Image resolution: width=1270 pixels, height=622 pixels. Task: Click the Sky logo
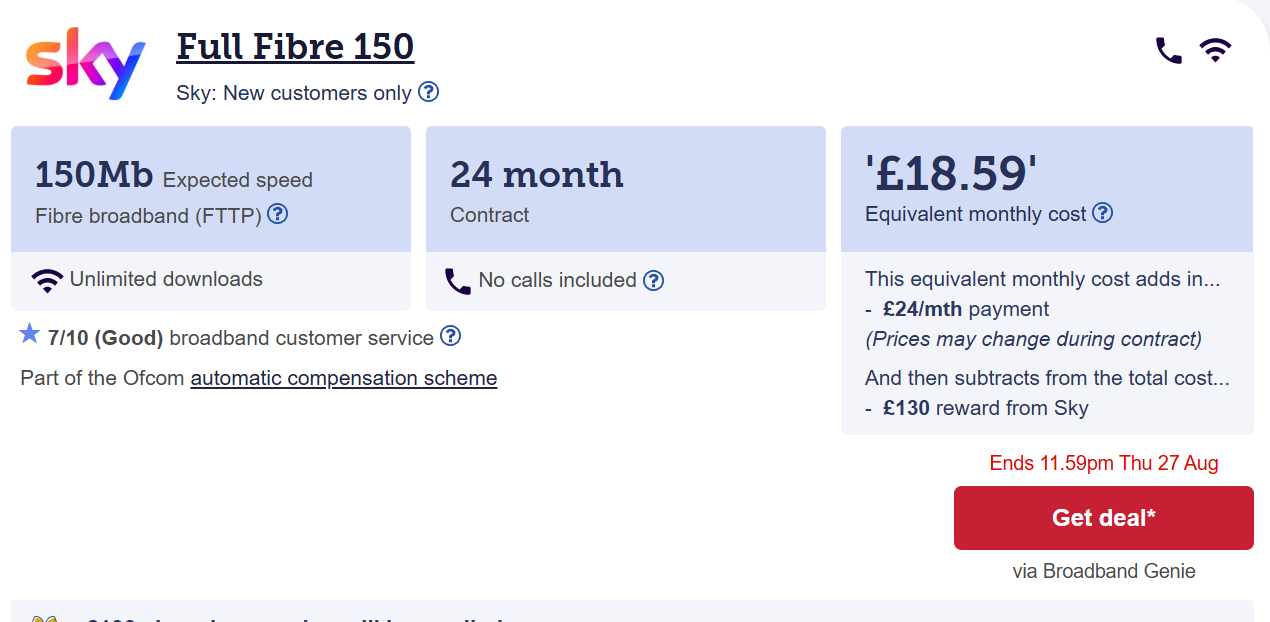(x=86, y=65)
